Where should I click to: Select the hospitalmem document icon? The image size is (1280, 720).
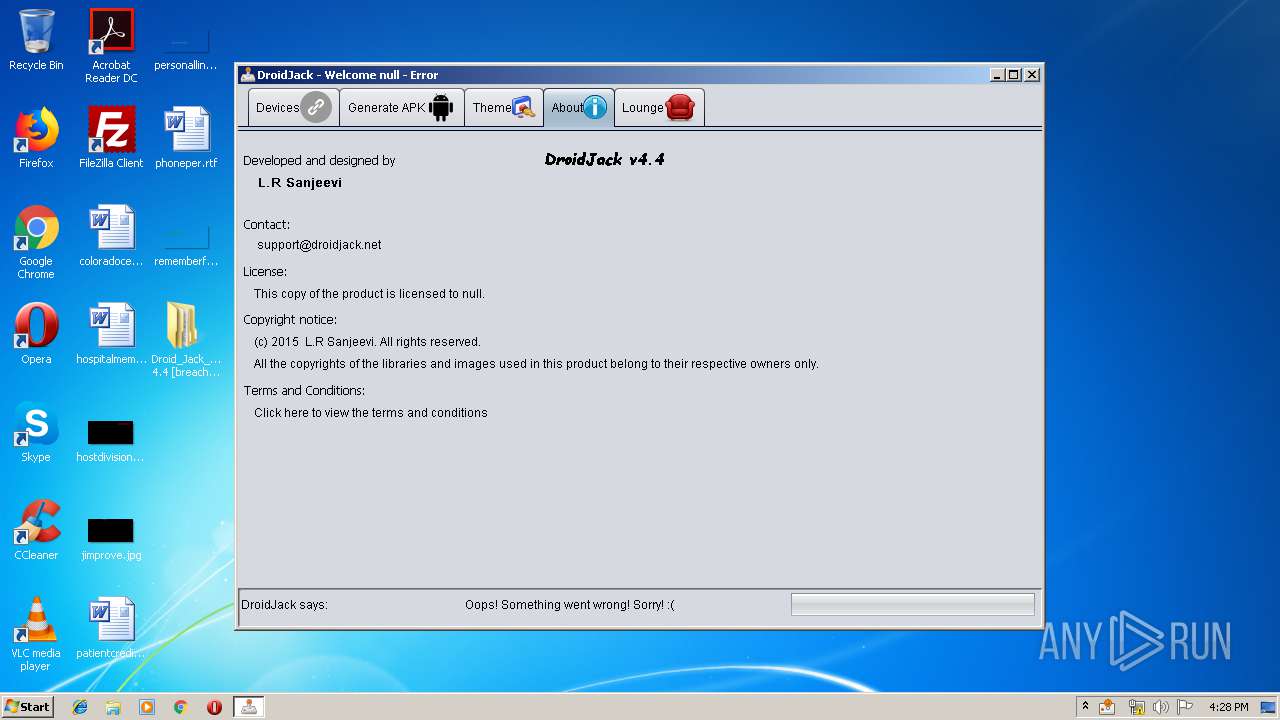tap(111, 334)
